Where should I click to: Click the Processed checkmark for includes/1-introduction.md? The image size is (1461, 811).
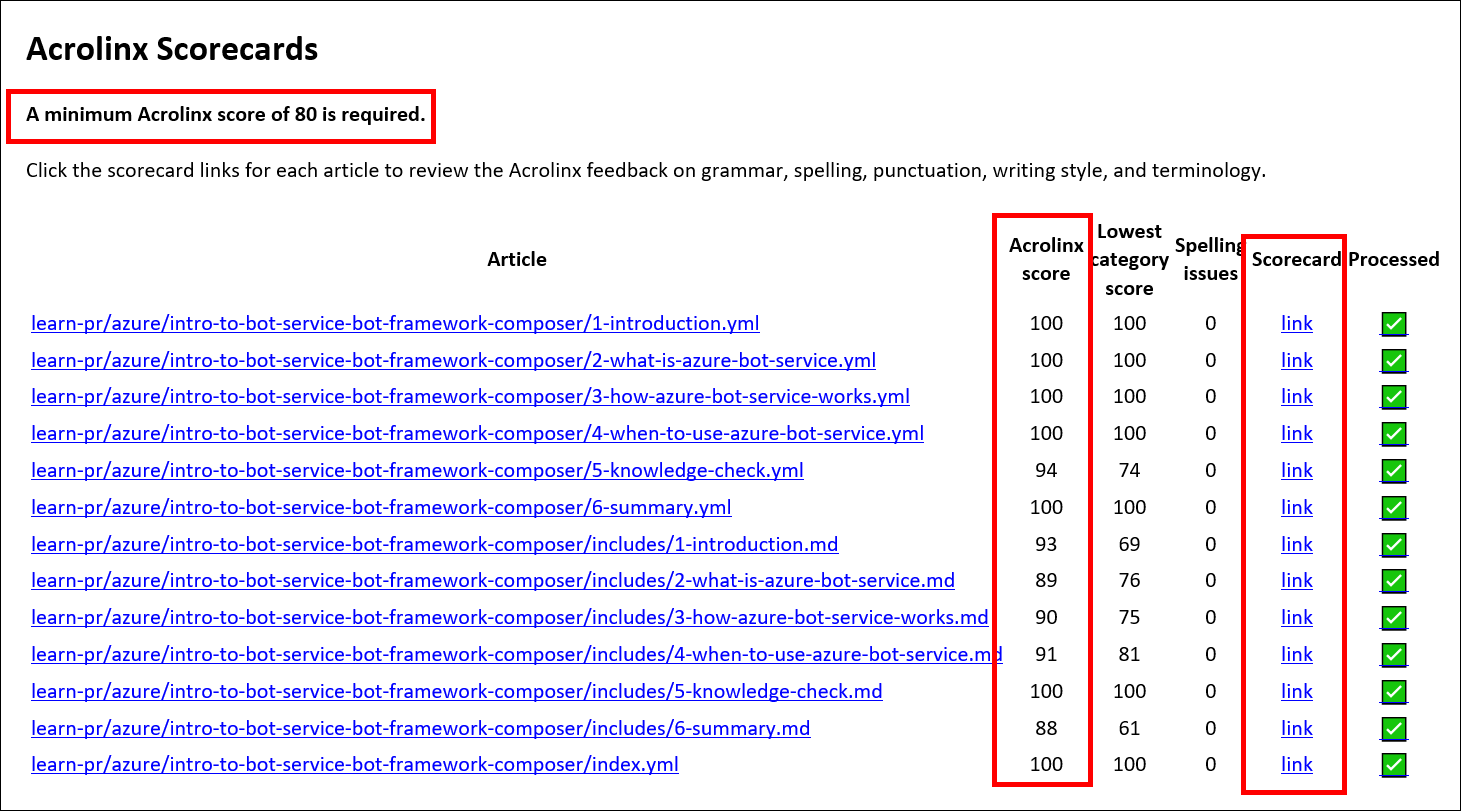tap(1394, 545)
